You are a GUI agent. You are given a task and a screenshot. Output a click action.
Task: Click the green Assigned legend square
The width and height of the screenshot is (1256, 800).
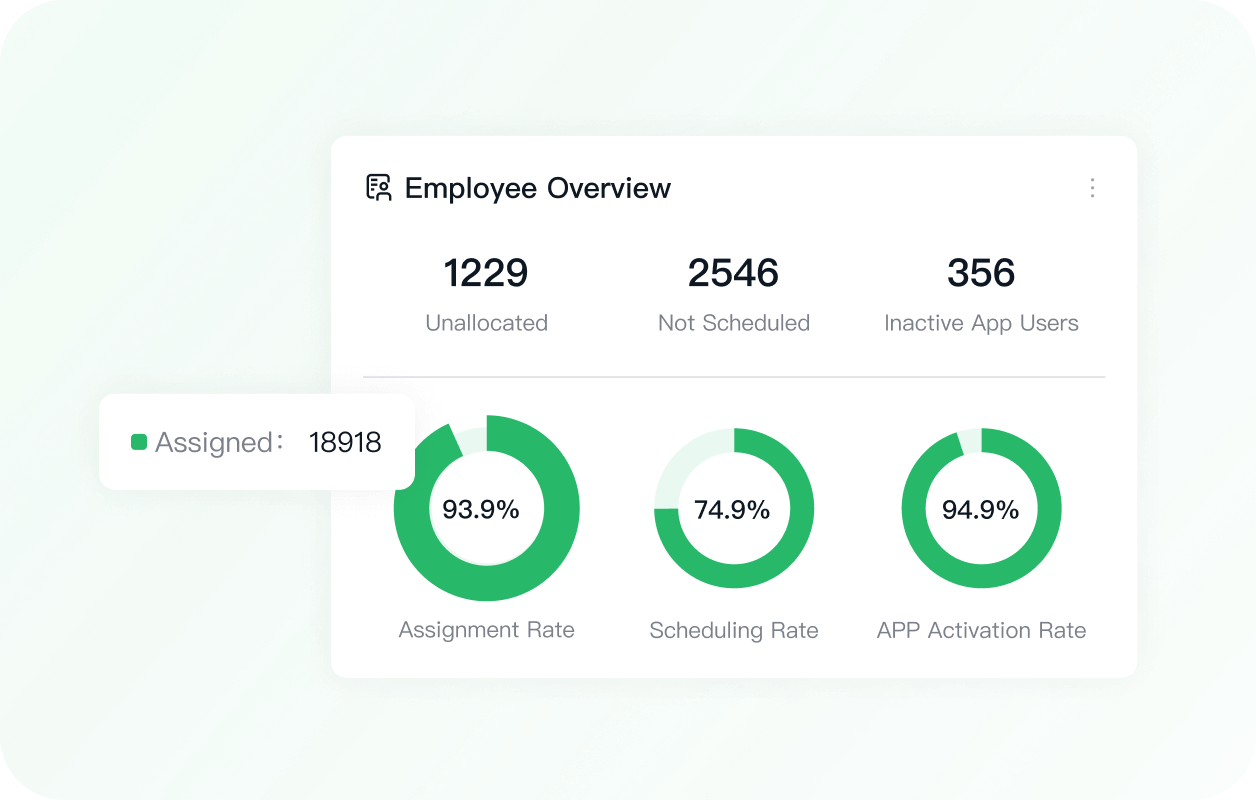139,442
